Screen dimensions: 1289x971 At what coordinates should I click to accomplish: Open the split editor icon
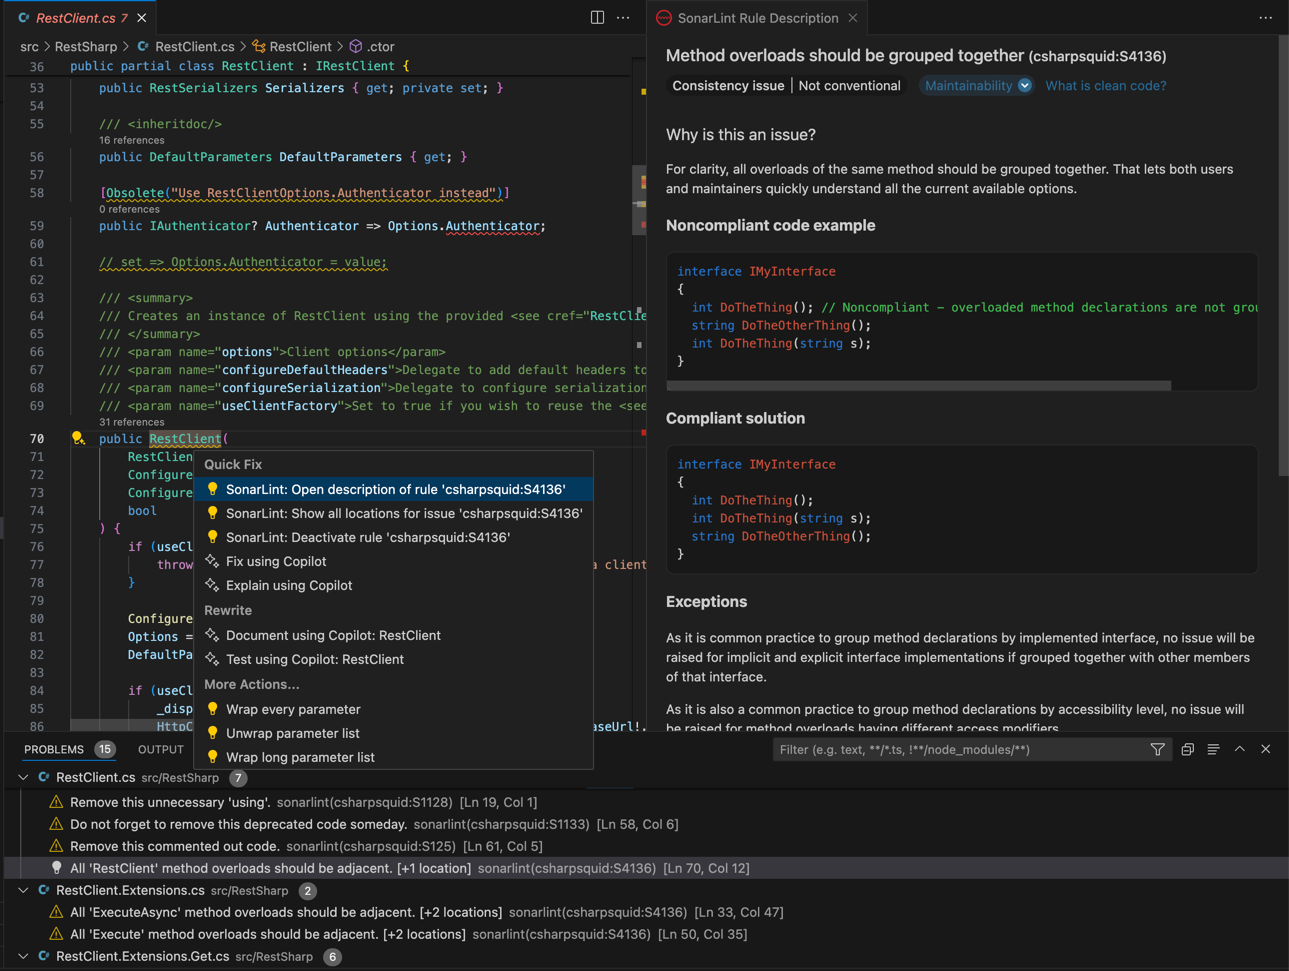596,17
